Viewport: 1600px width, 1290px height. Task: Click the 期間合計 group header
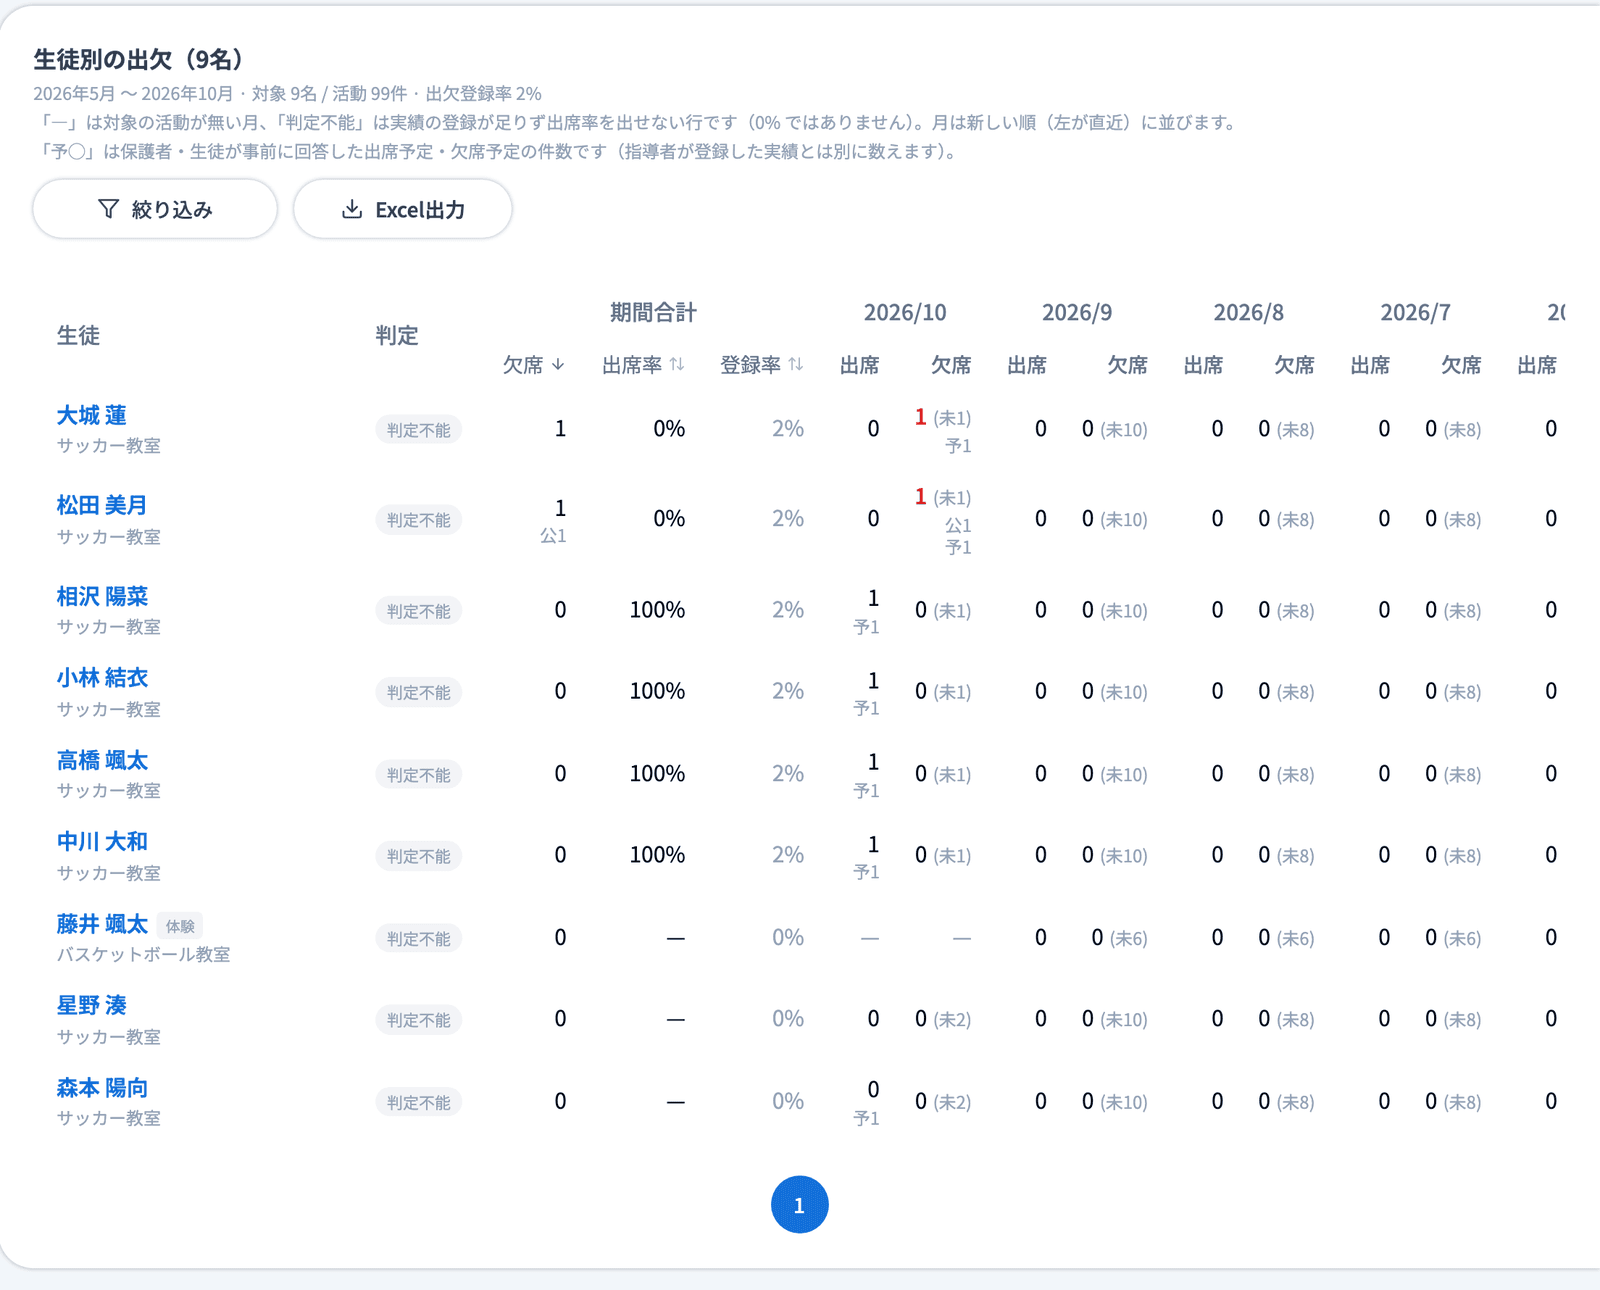653,312
